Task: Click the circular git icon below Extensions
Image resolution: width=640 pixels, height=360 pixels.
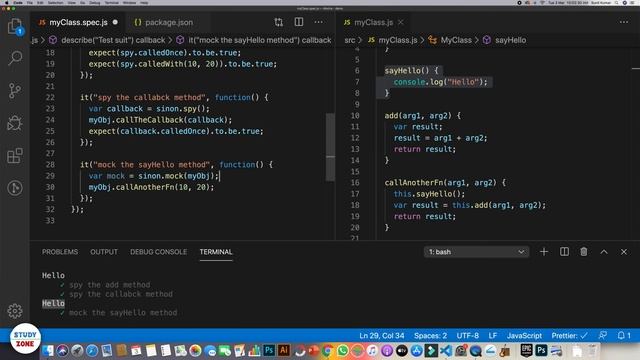Action: (15, 188)
